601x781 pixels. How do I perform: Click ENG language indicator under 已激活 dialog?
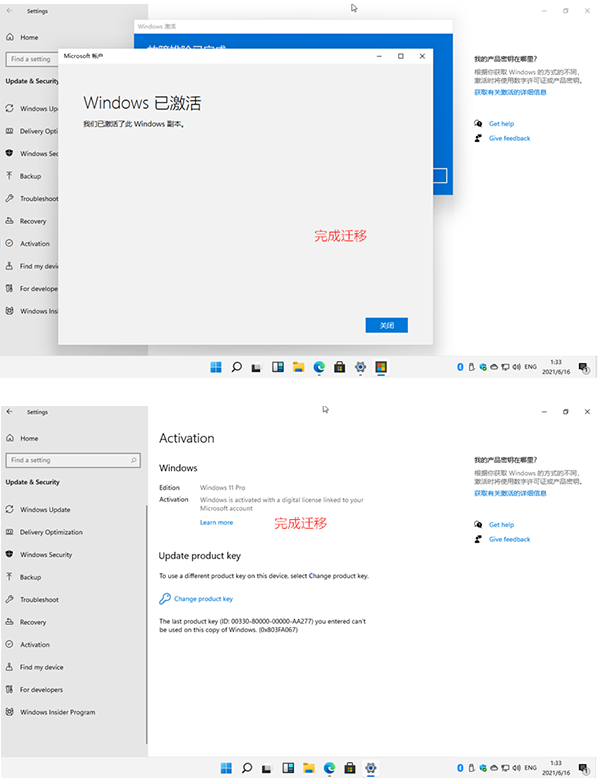tap(530, 367)
